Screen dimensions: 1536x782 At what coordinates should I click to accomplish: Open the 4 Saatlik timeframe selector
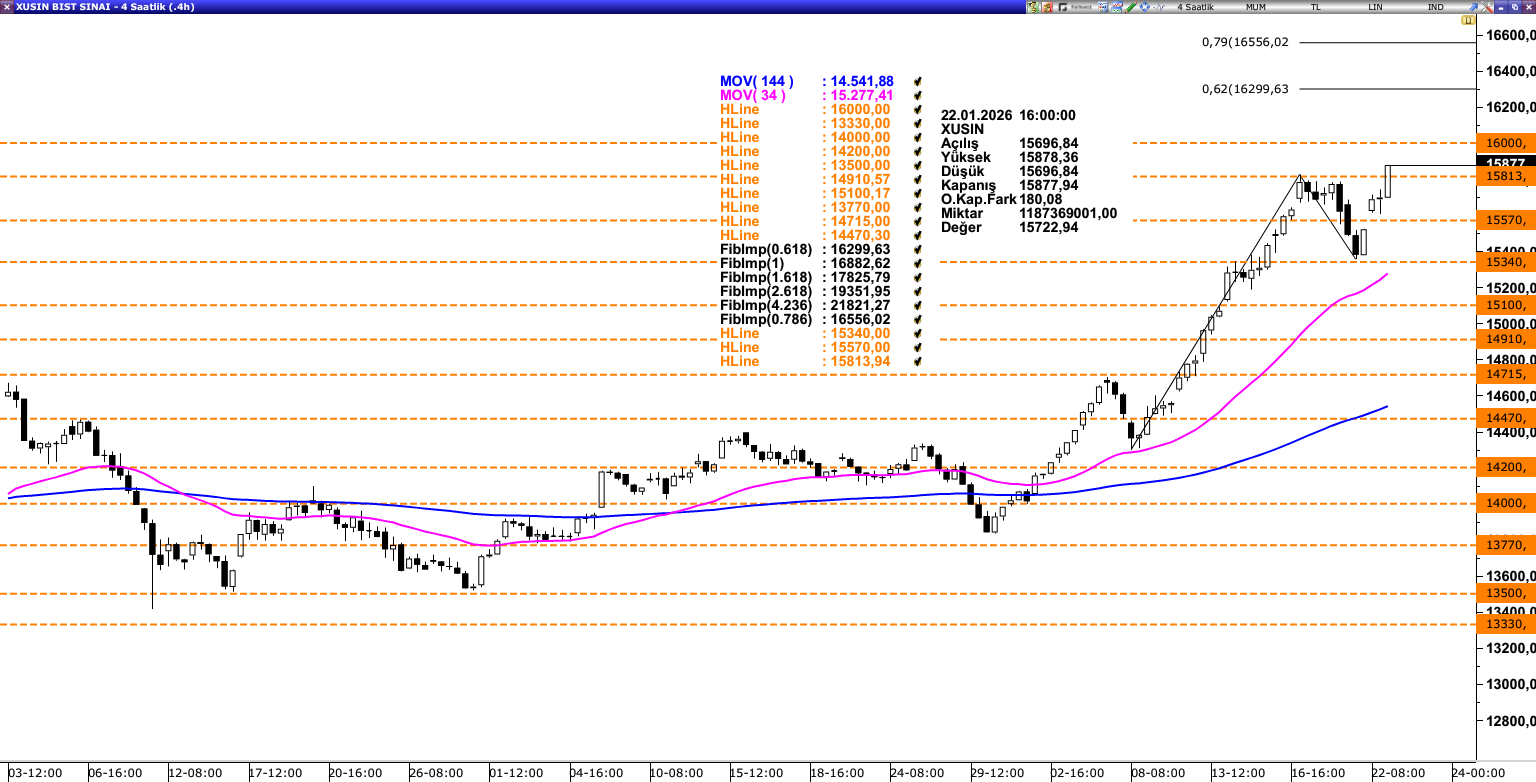point(1195,7)
